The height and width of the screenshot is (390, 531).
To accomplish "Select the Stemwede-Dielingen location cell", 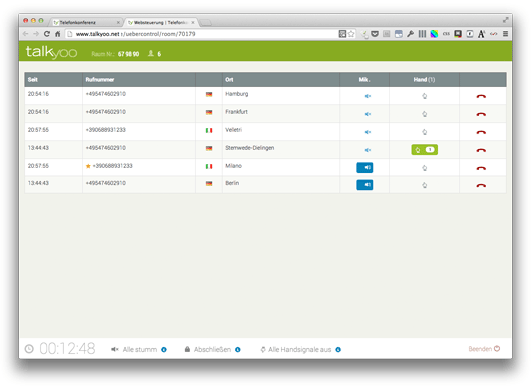I will [281, 150].
